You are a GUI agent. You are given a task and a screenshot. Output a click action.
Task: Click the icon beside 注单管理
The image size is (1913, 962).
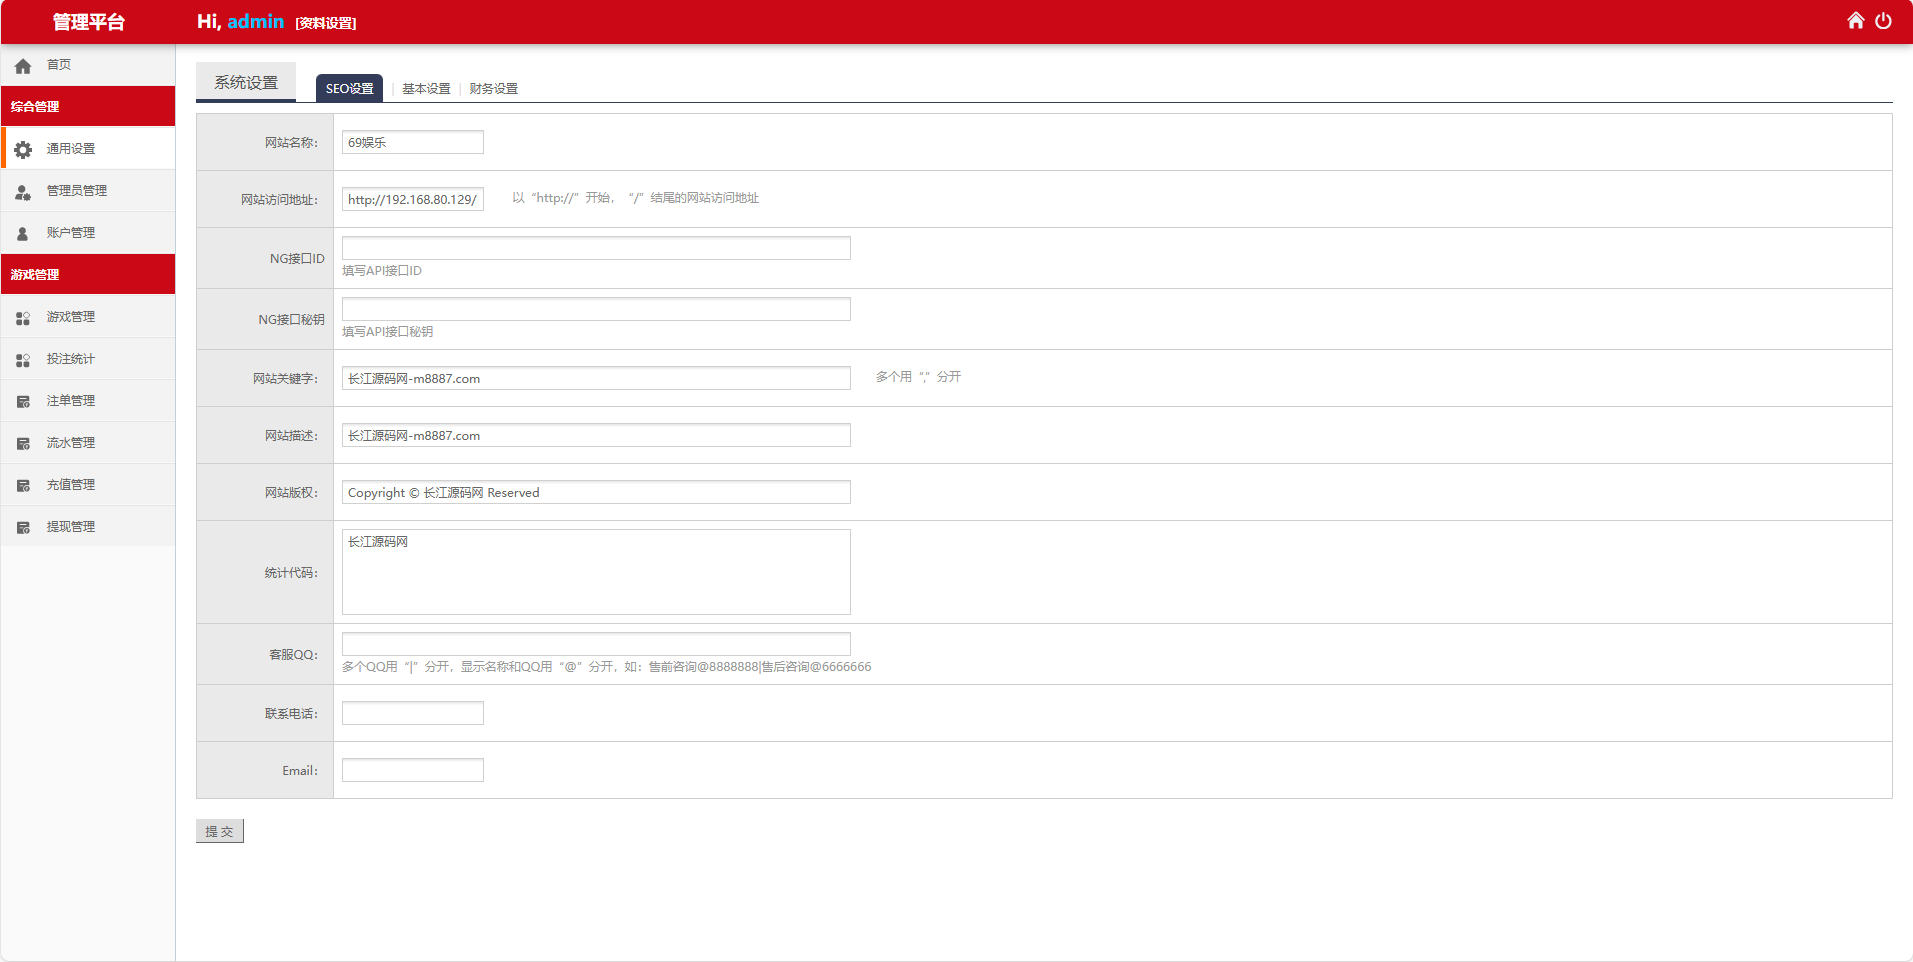(x=23, y=402)
